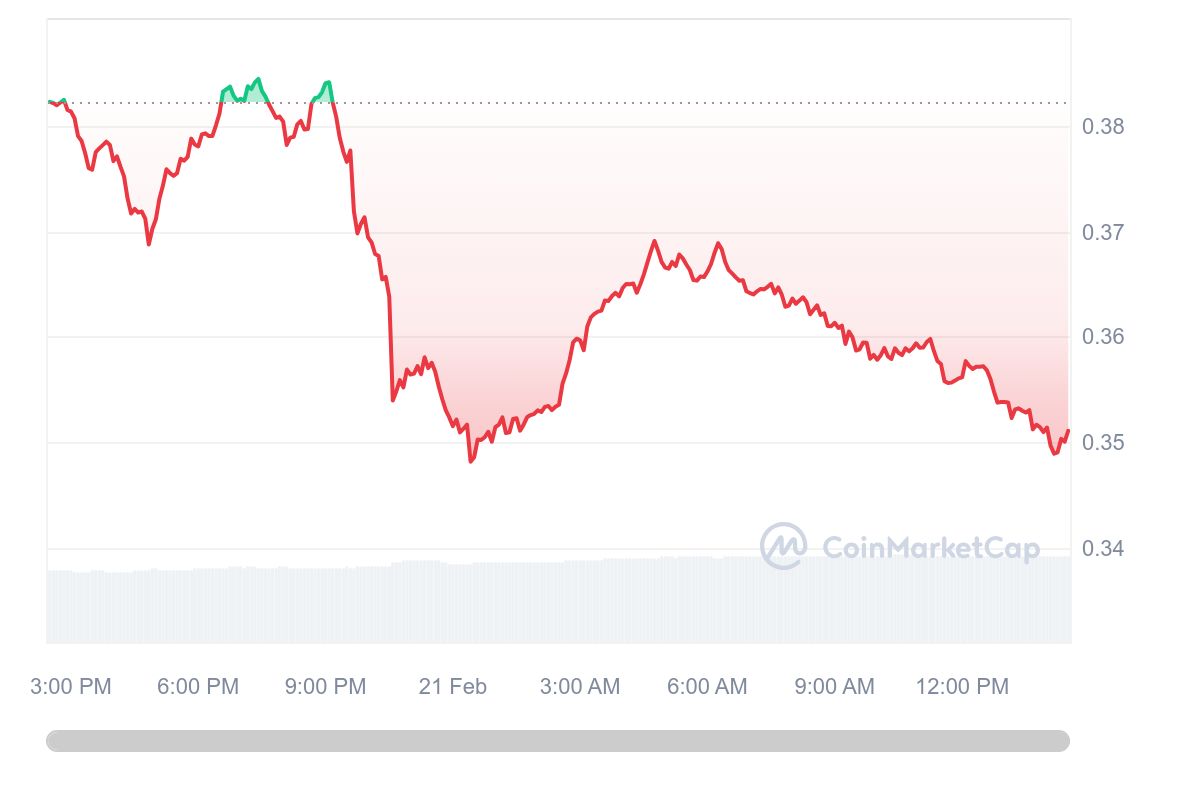Viewport: 1200px width, 800px height.
Task: Click the 6:00 PM time axis label
Action: (198, 687)
